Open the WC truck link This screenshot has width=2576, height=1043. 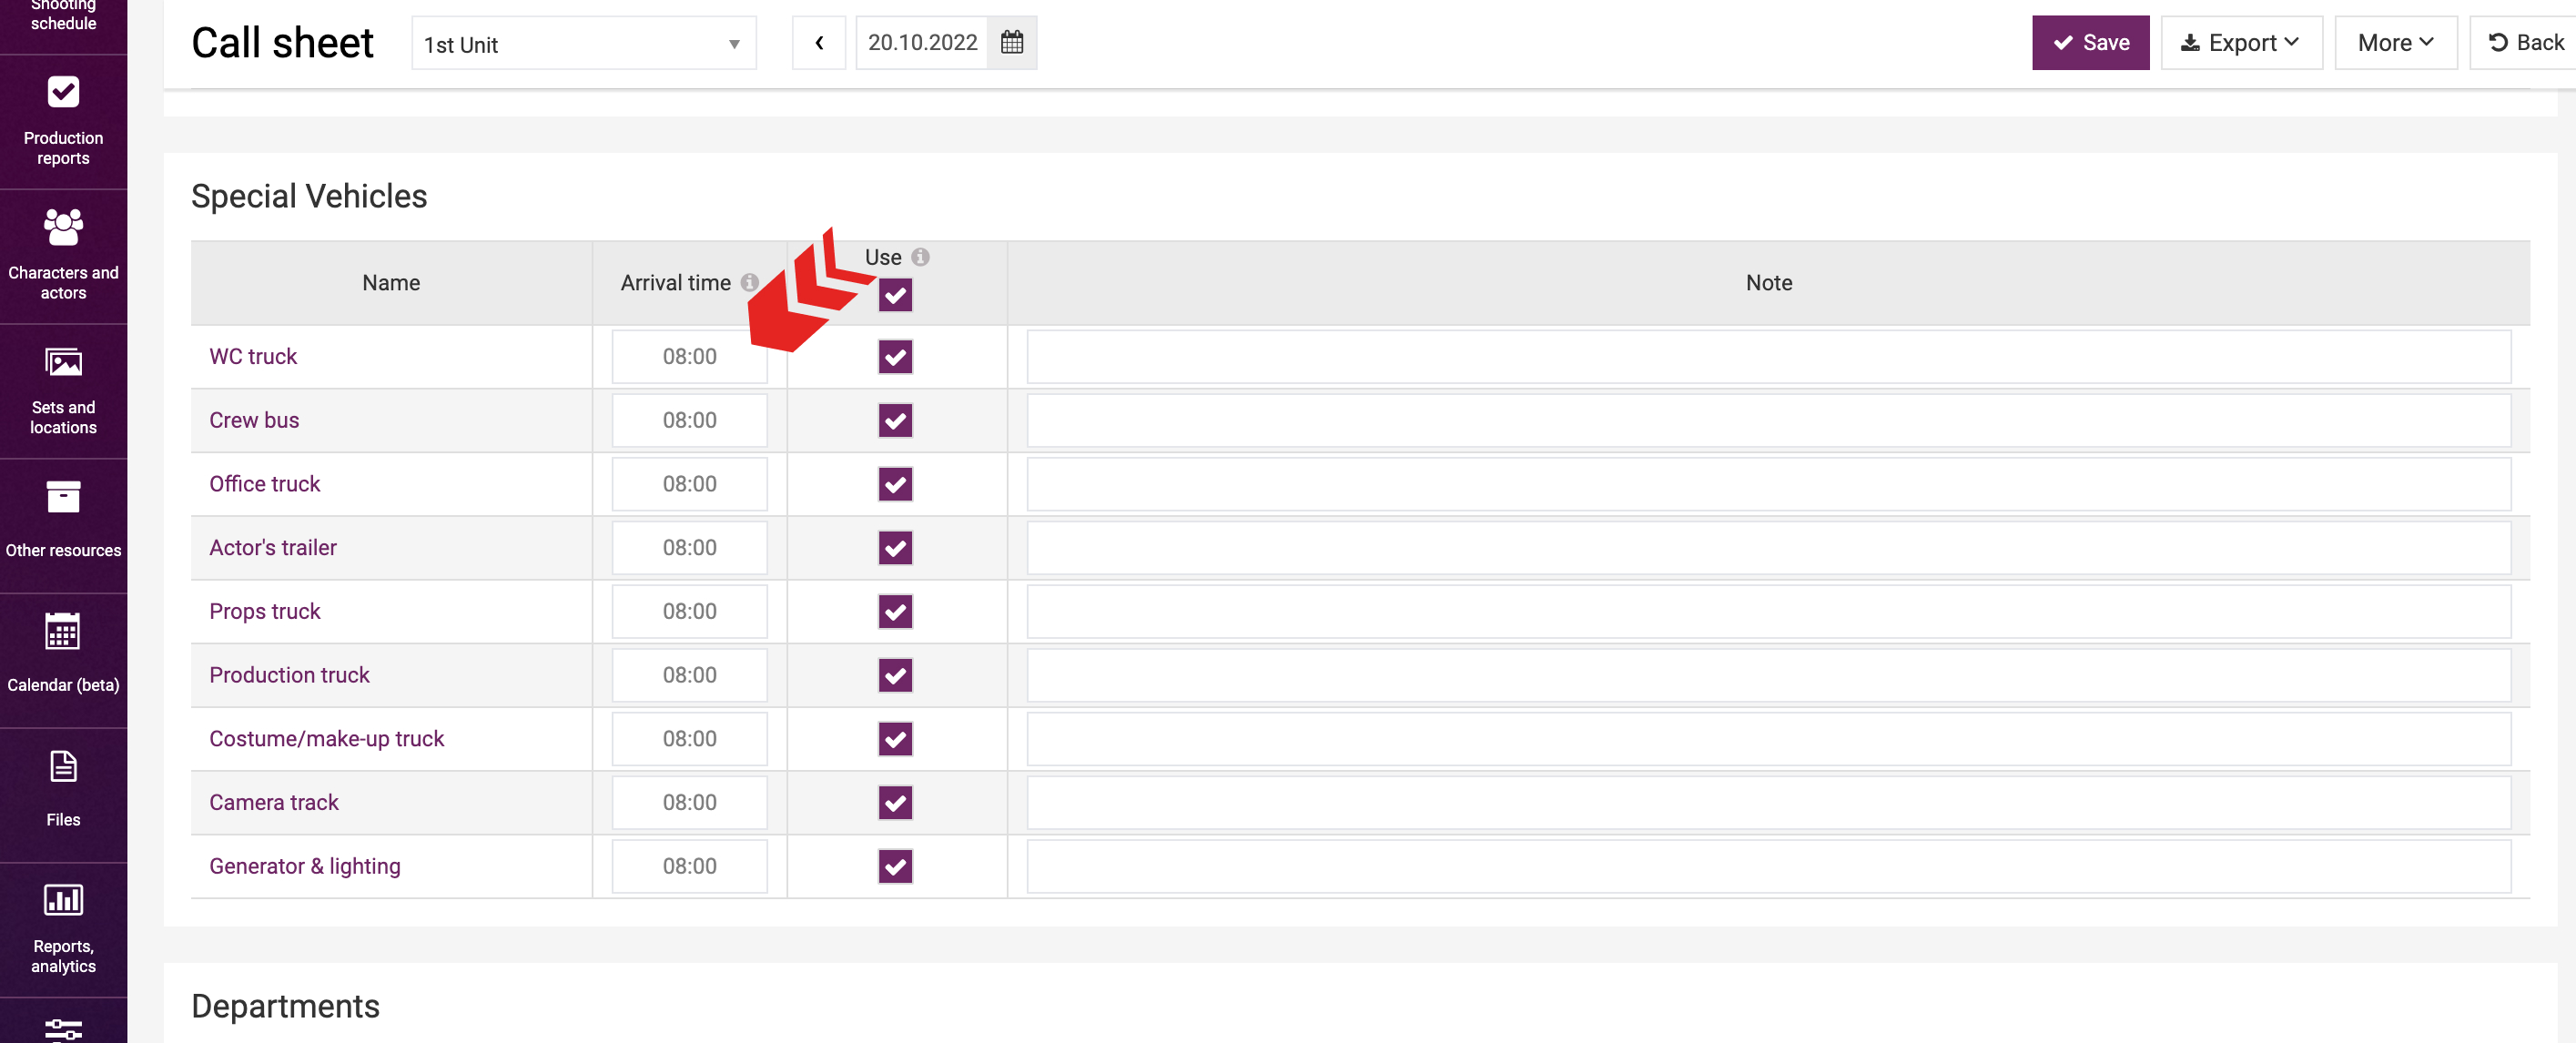[x=253, y=357]
